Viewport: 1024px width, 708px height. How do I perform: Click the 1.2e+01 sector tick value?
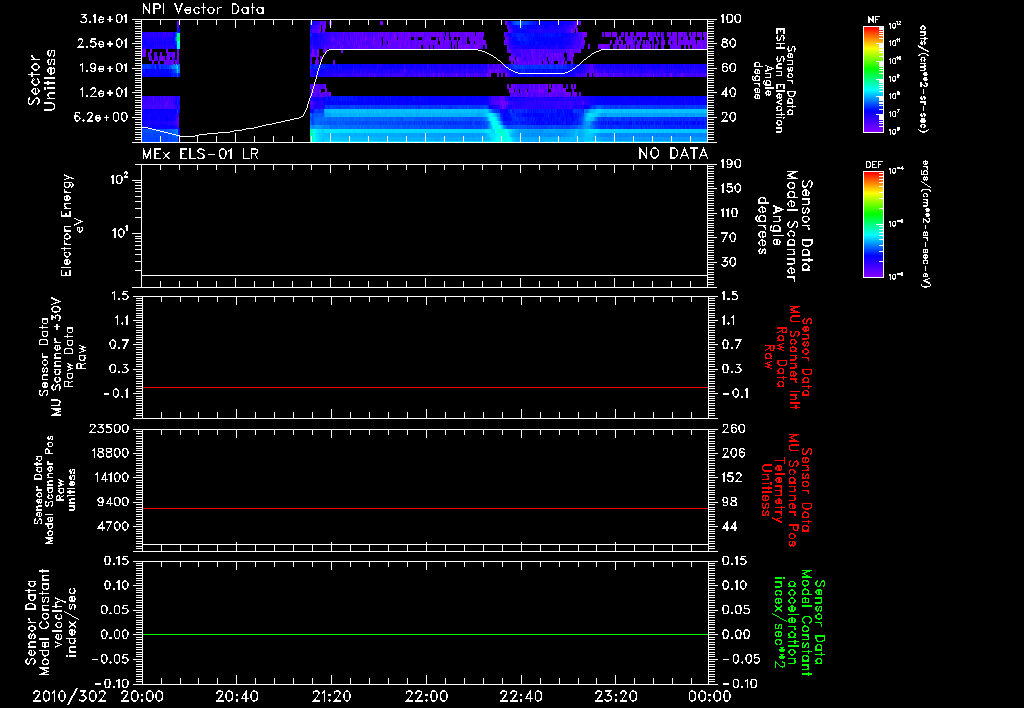pyautogui.click(x=104, y=93)
